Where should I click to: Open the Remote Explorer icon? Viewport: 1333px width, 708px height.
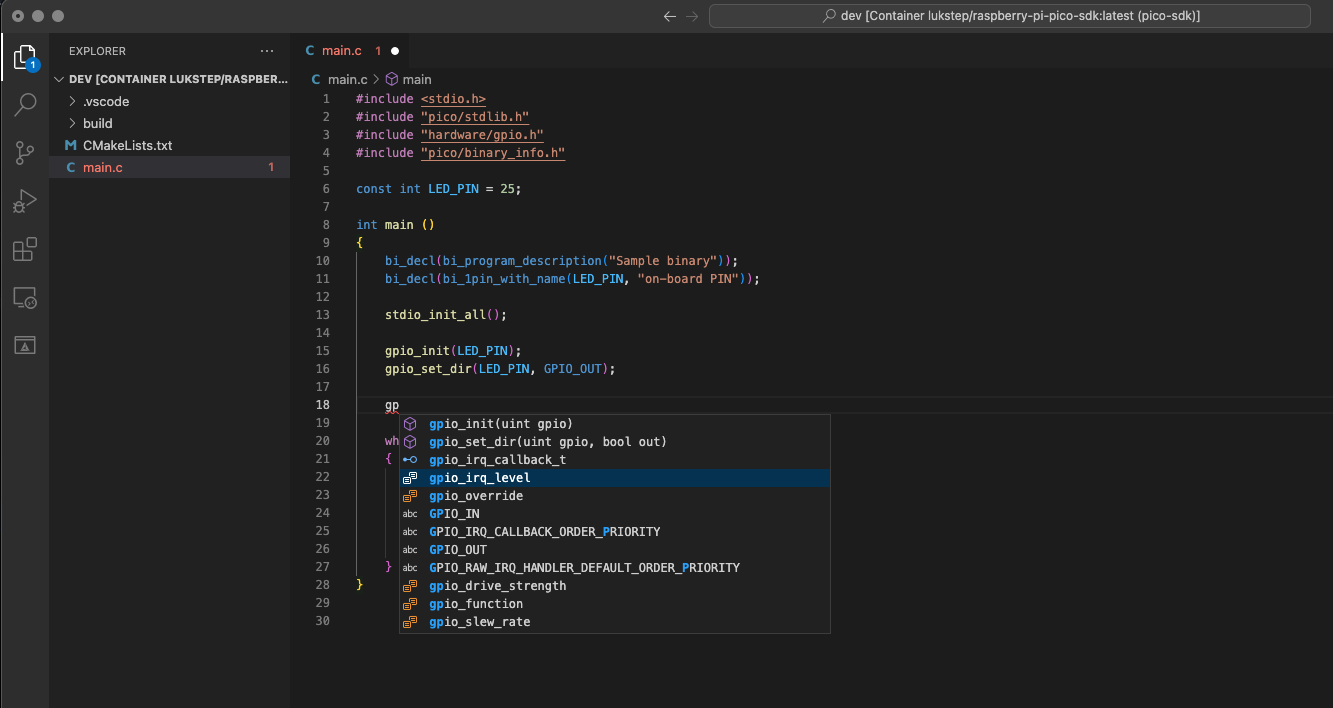coord(25,297)
